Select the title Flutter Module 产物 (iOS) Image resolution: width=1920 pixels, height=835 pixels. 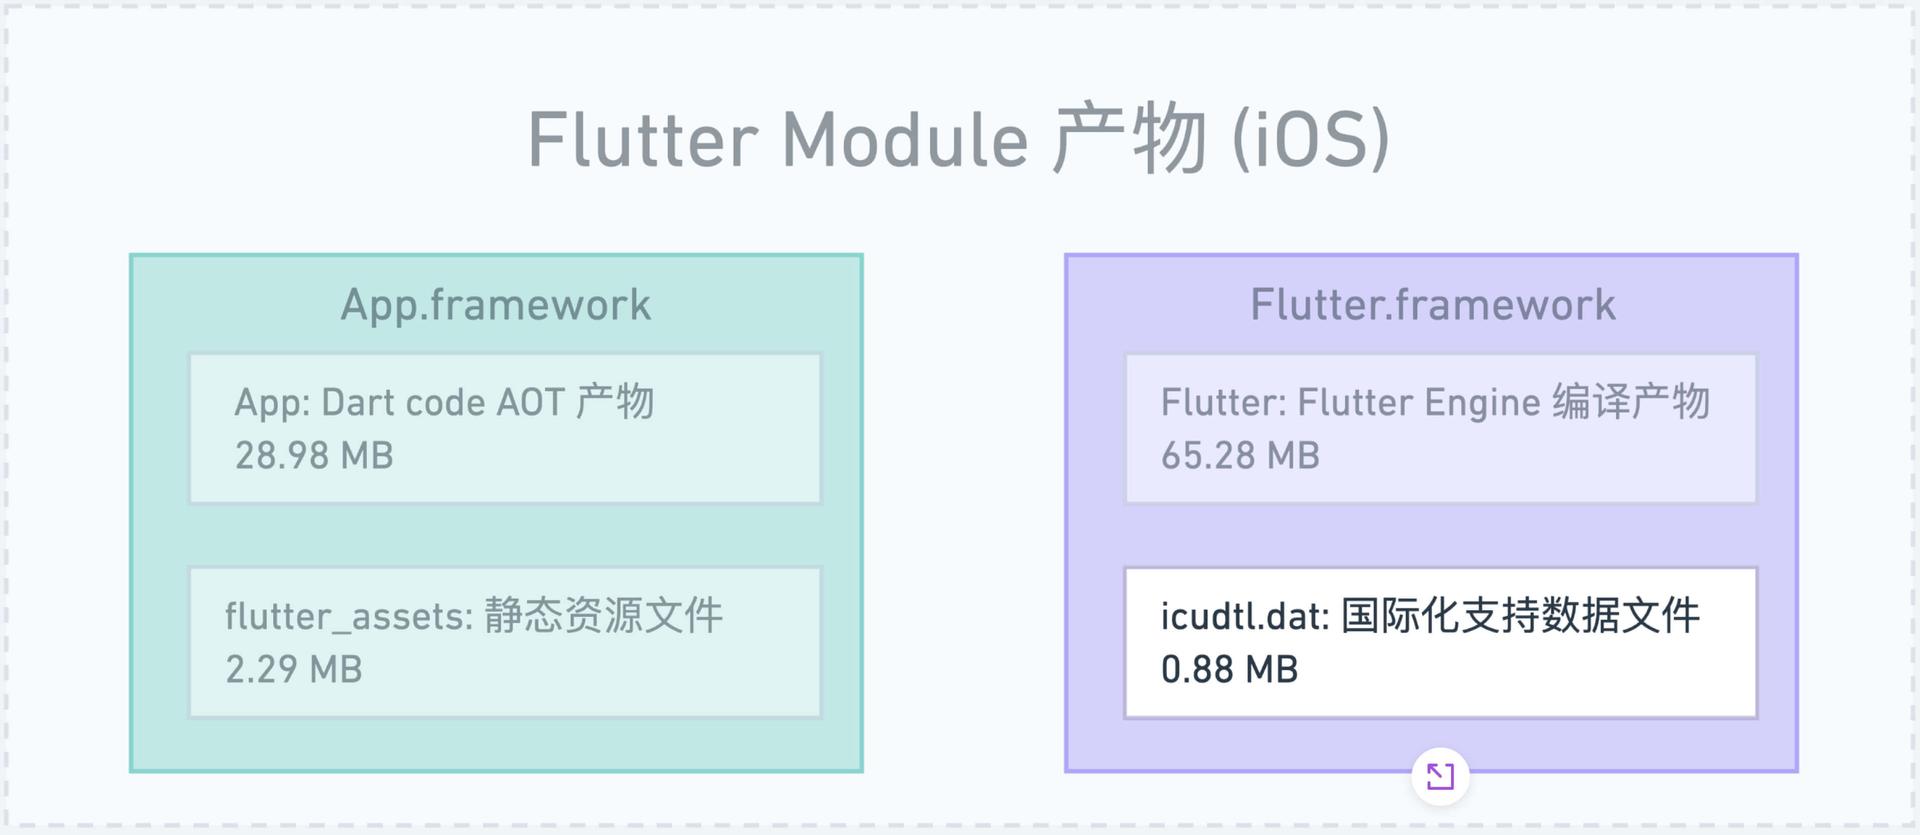958,140
